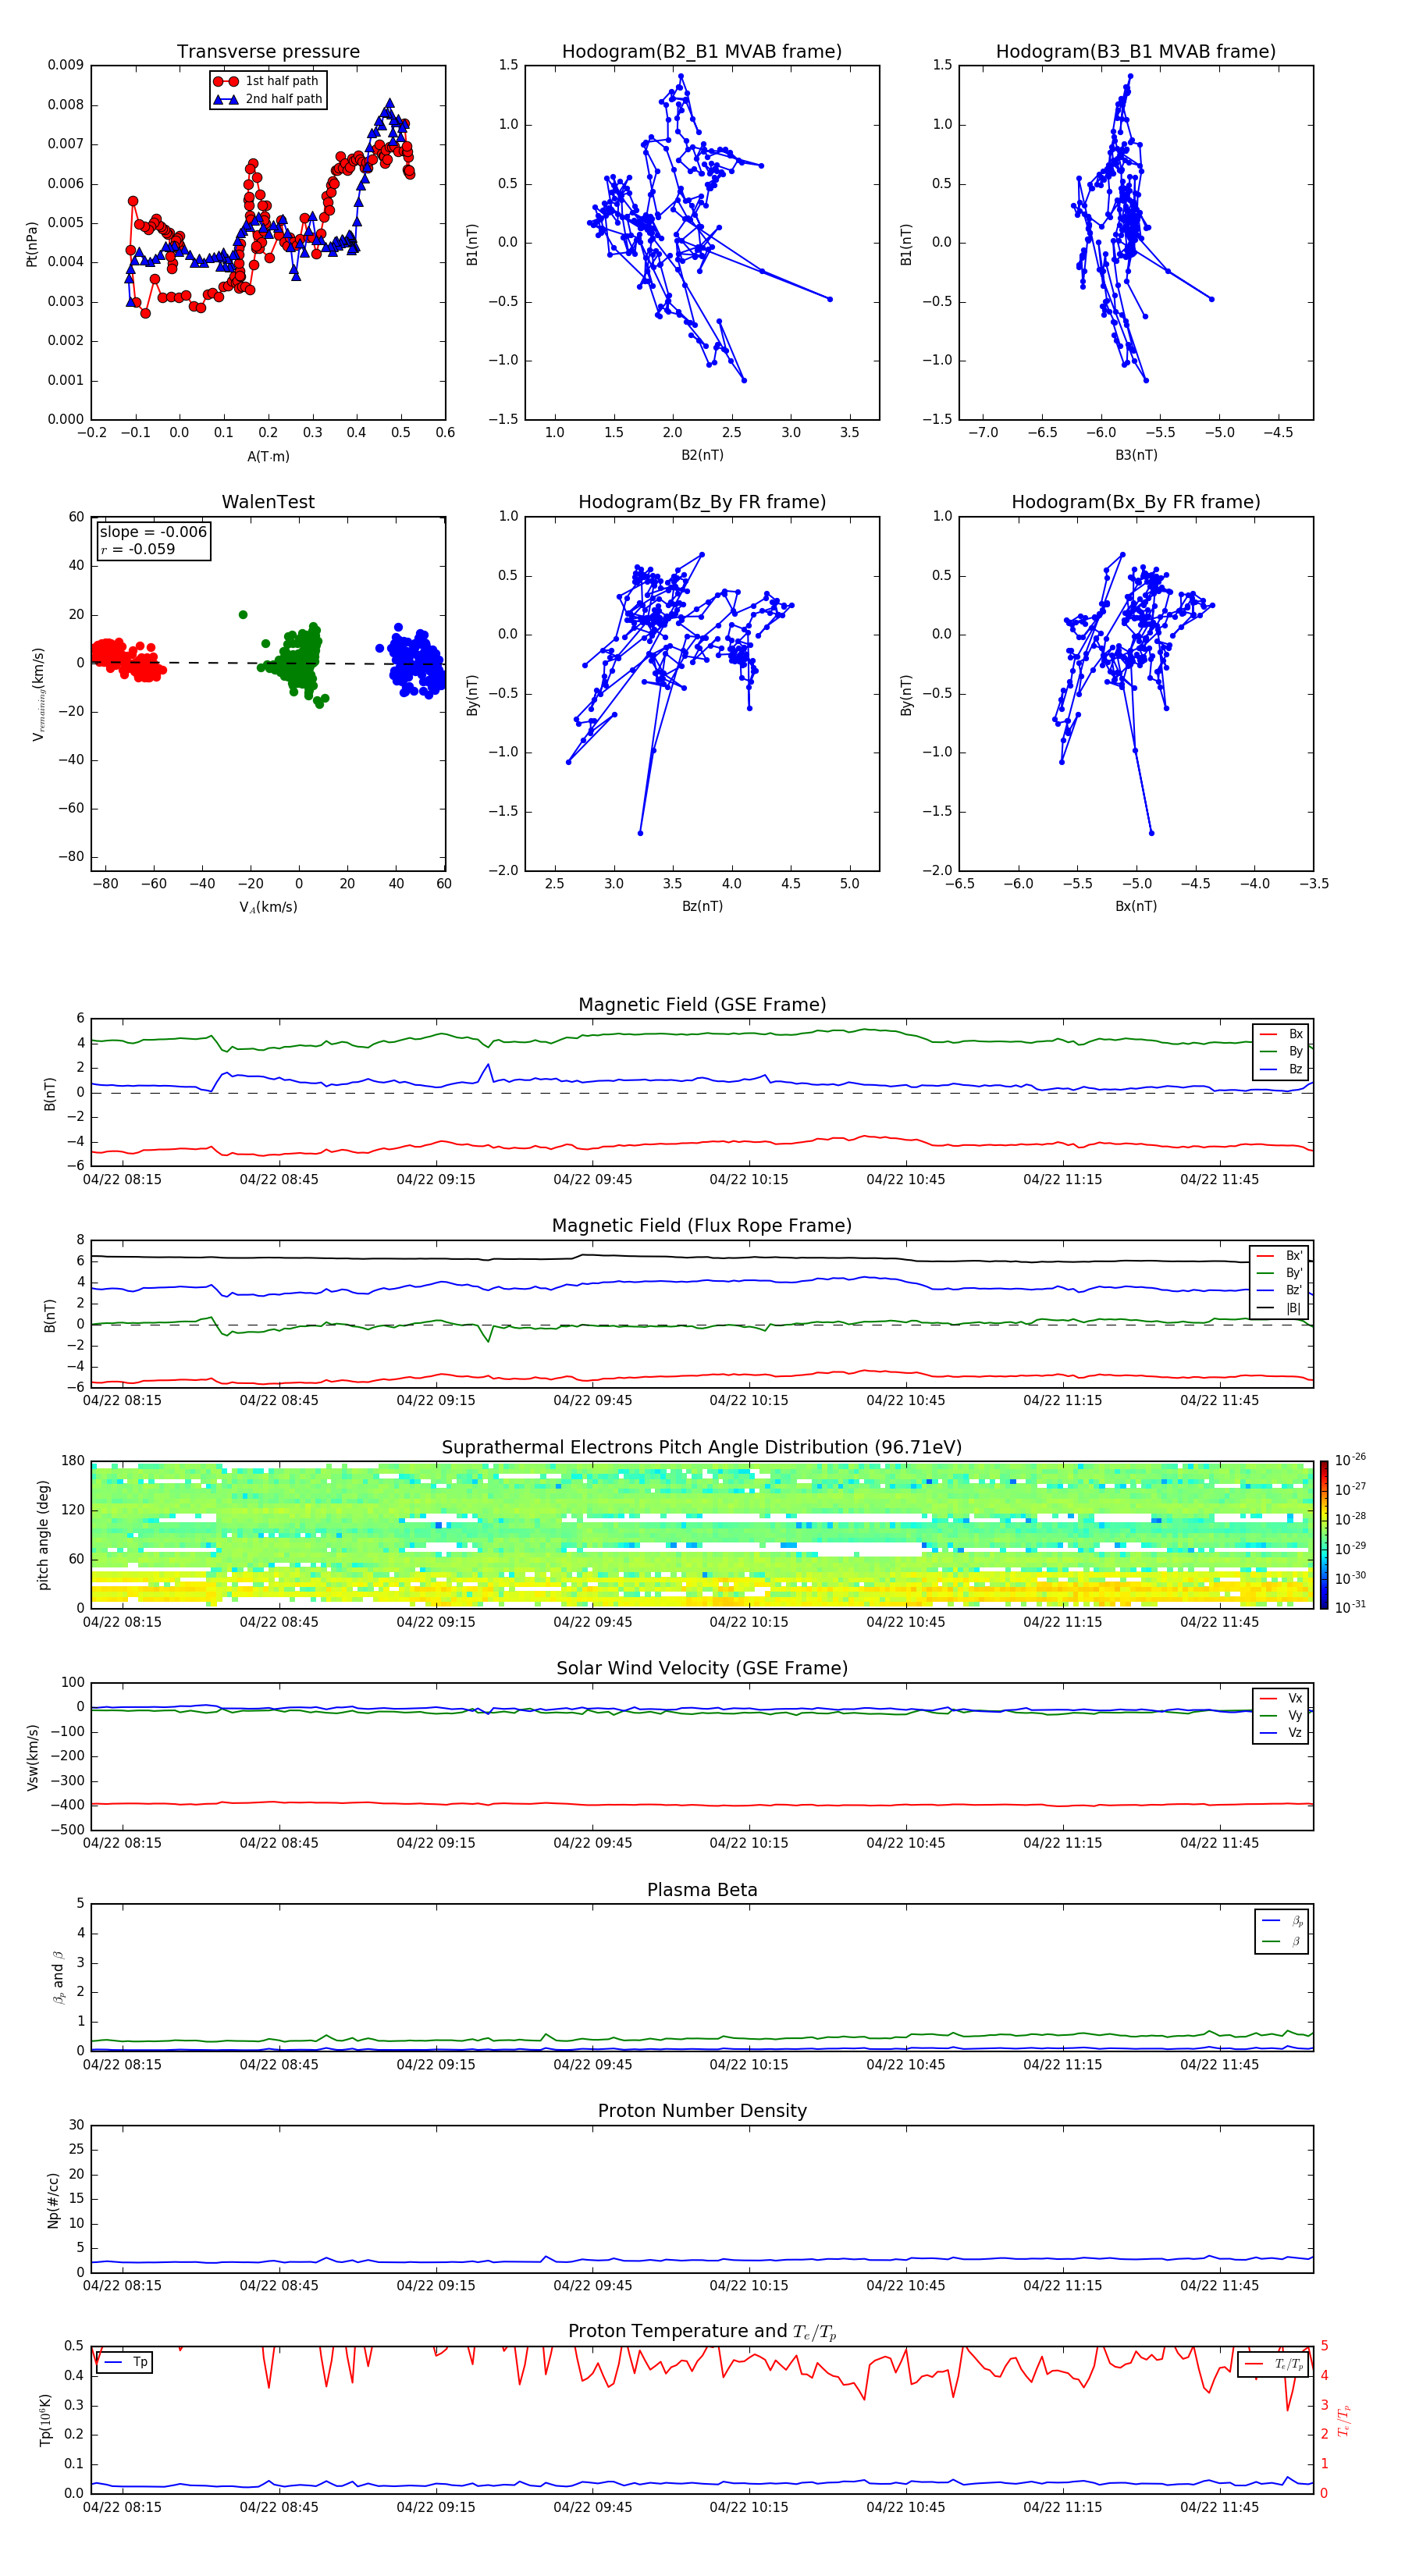
Task: Click the 'Tp' legend entry
Action: 126,2363
